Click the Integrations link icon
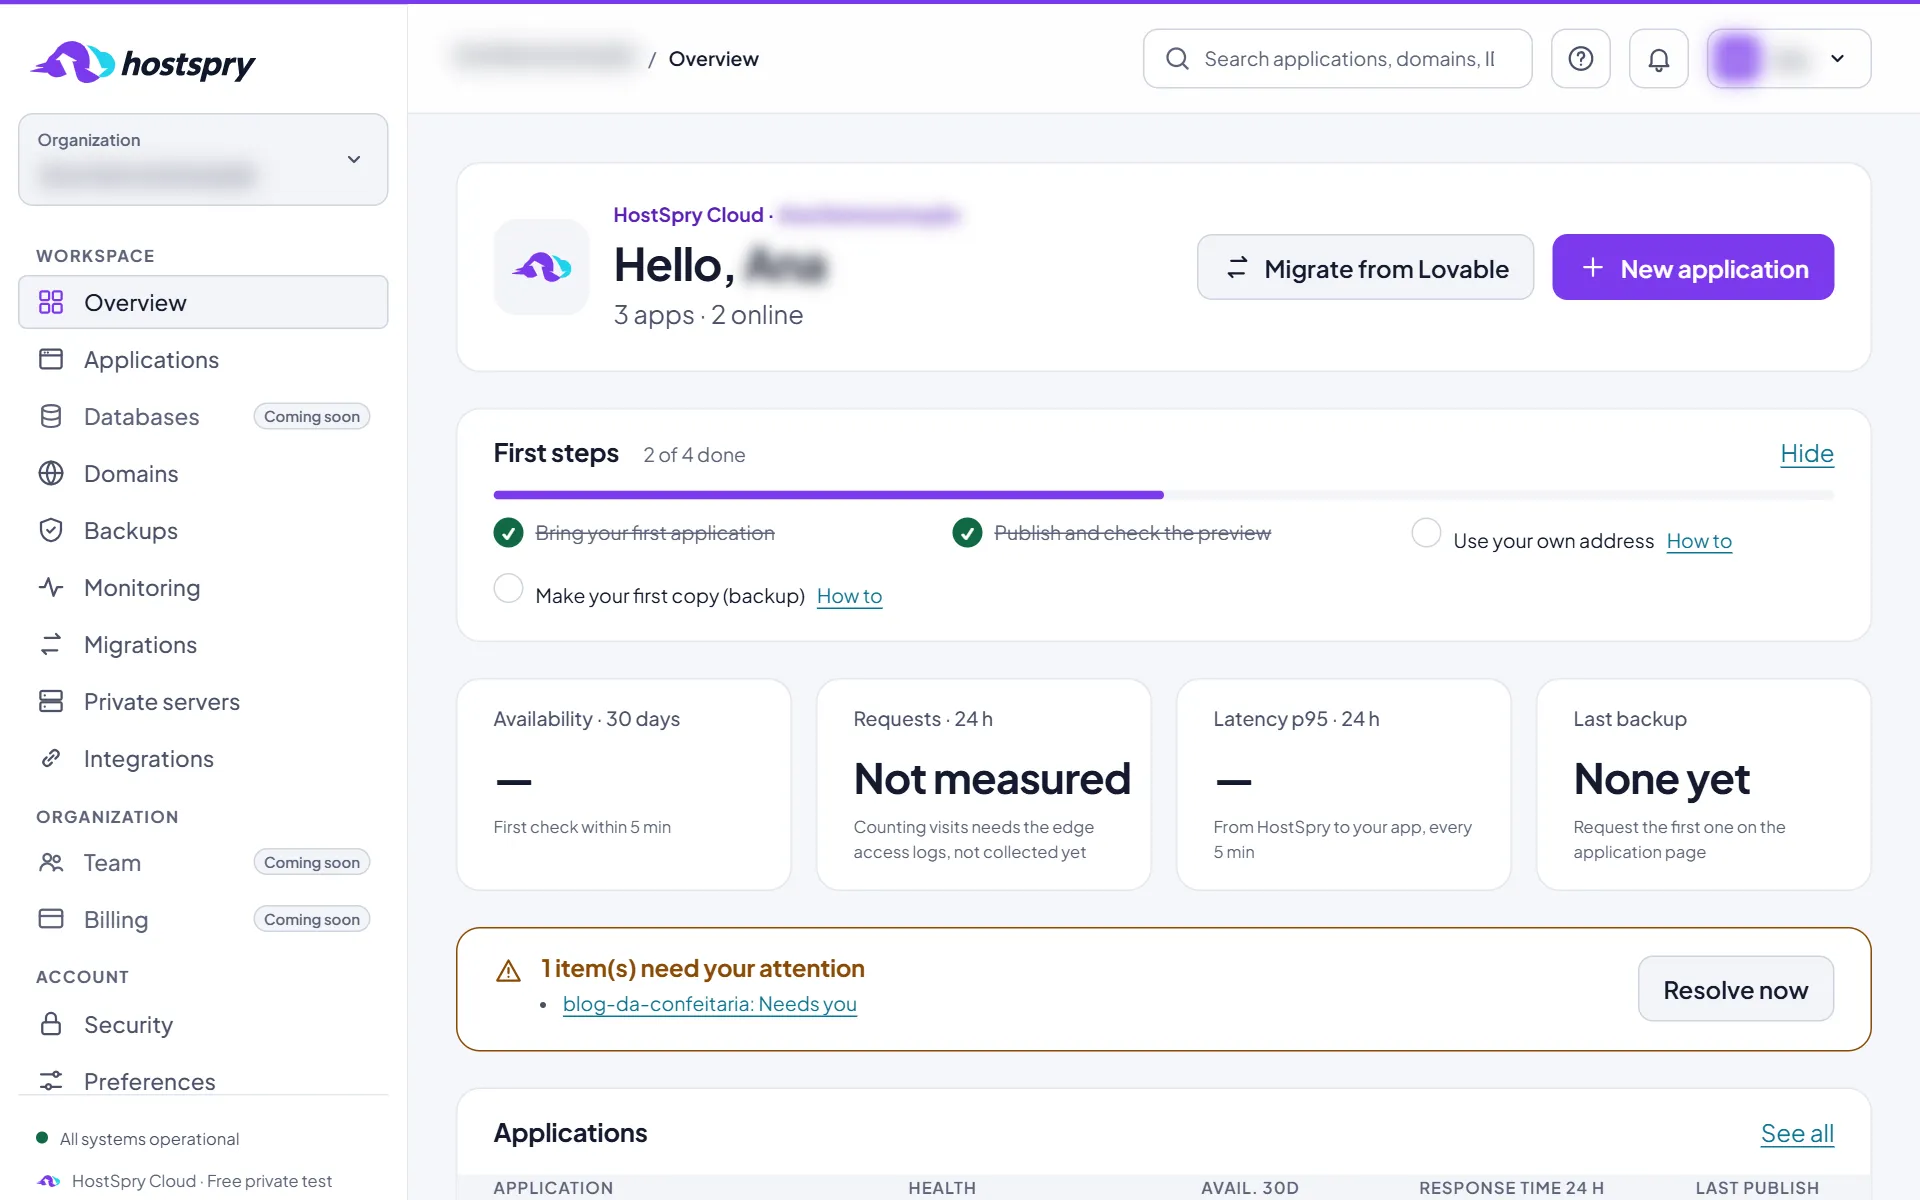This screenshot has height=1200, width=1920. [51, 758]
